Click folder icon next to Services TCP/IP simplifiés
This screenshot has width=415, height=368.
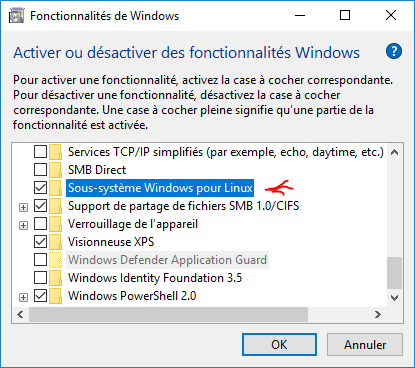click(56, 152)
